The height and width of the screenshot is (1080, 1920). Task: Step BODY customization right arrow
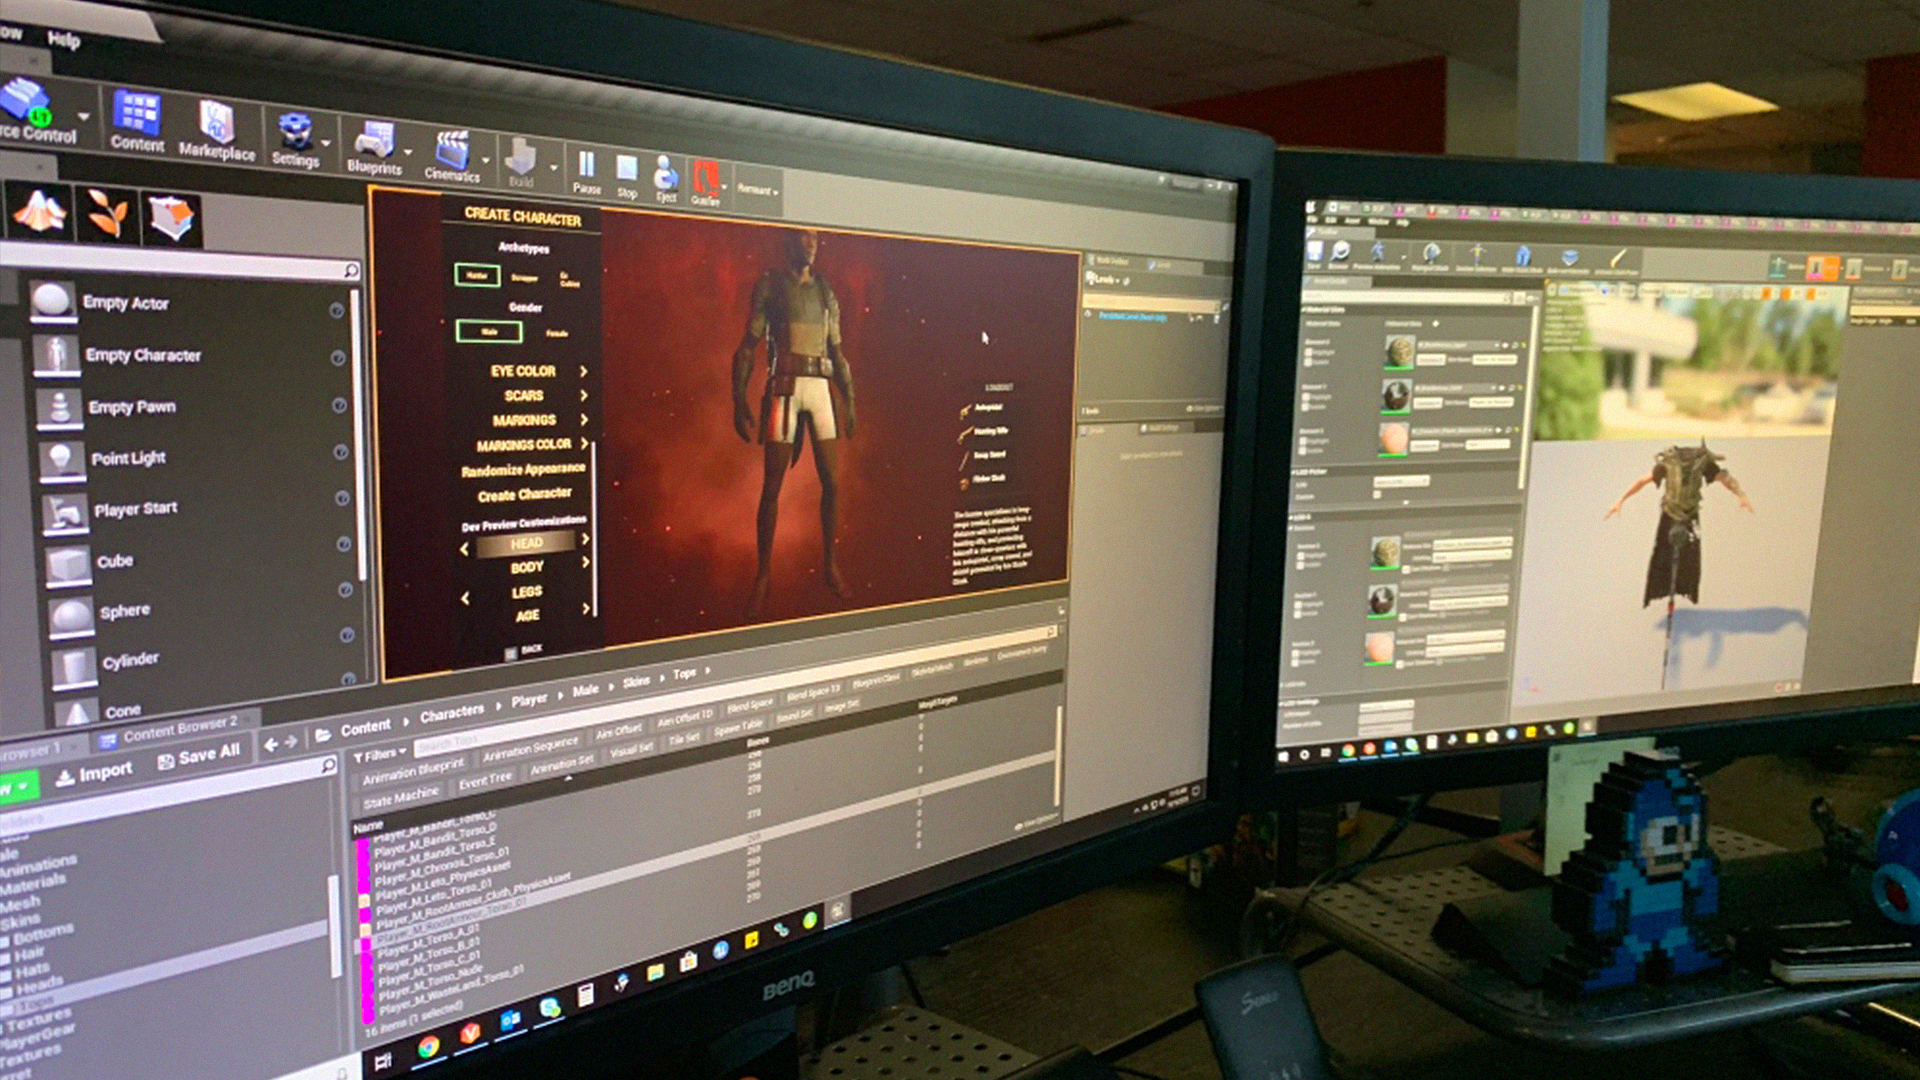585,563
